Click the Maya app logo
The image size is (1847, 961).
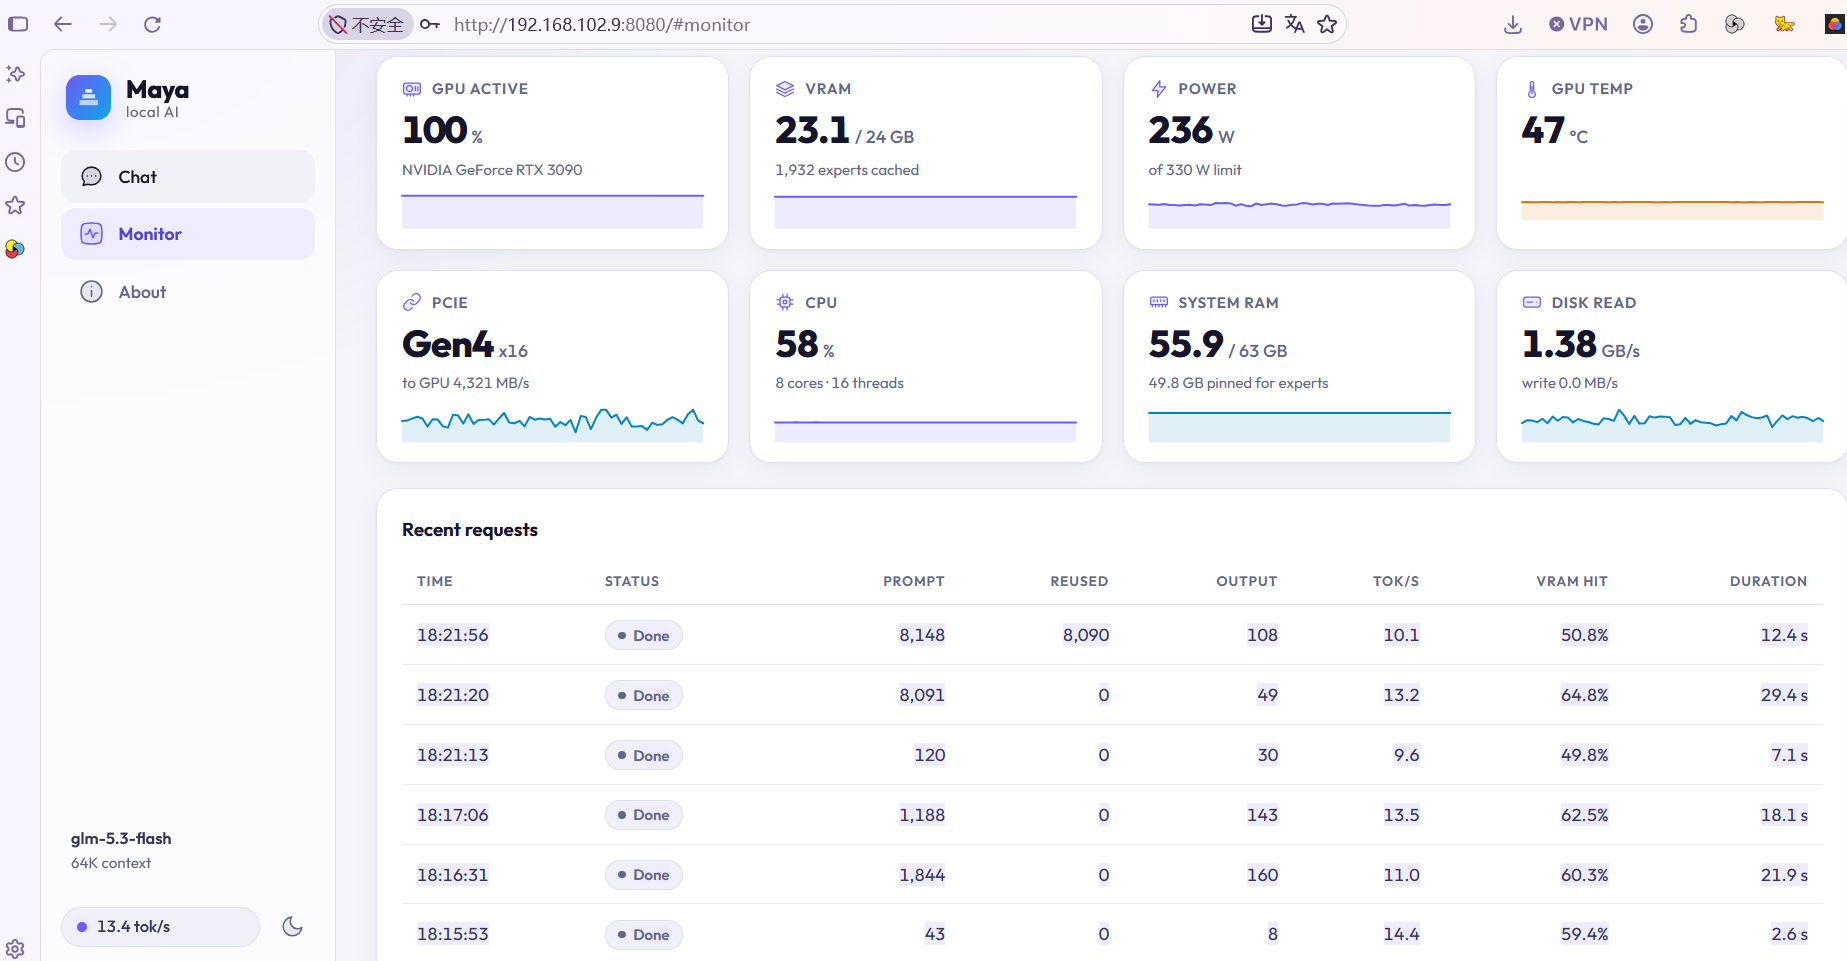coord(88,98)
